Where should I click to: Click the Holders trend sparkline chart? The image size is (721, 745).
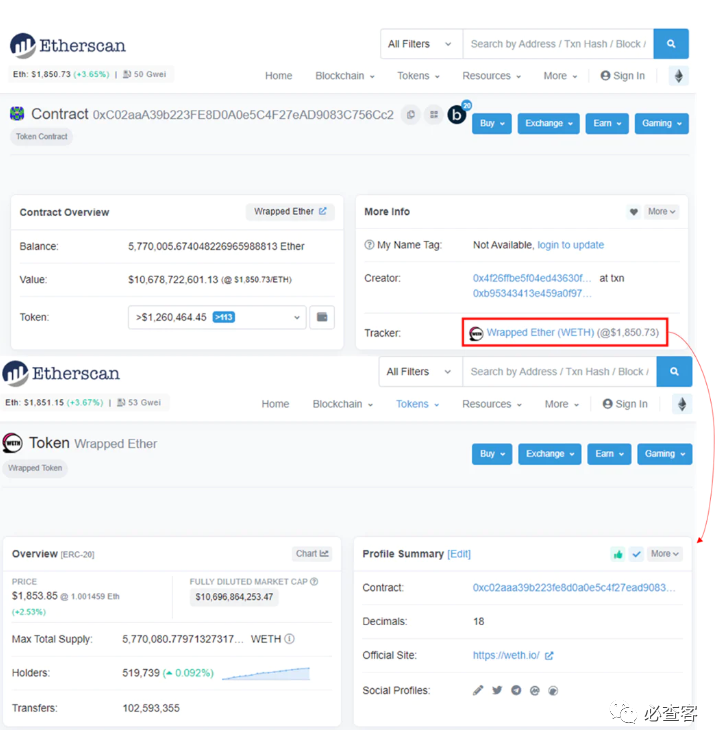coord(266,674)
